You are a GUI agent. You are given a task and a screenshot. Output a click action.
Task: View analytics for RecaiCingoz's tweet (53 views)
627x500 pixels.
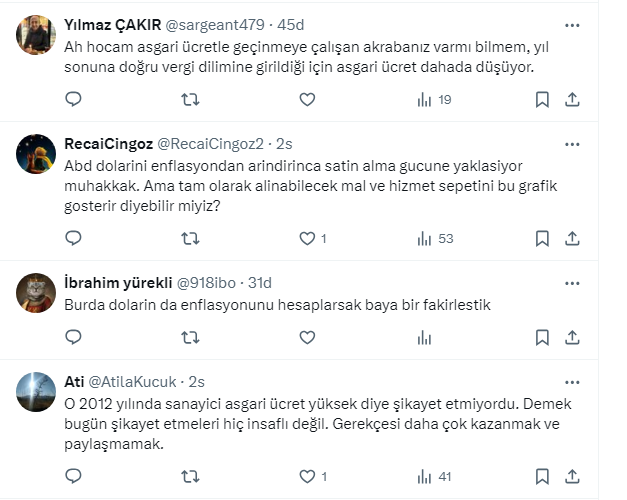coord(436,238)
